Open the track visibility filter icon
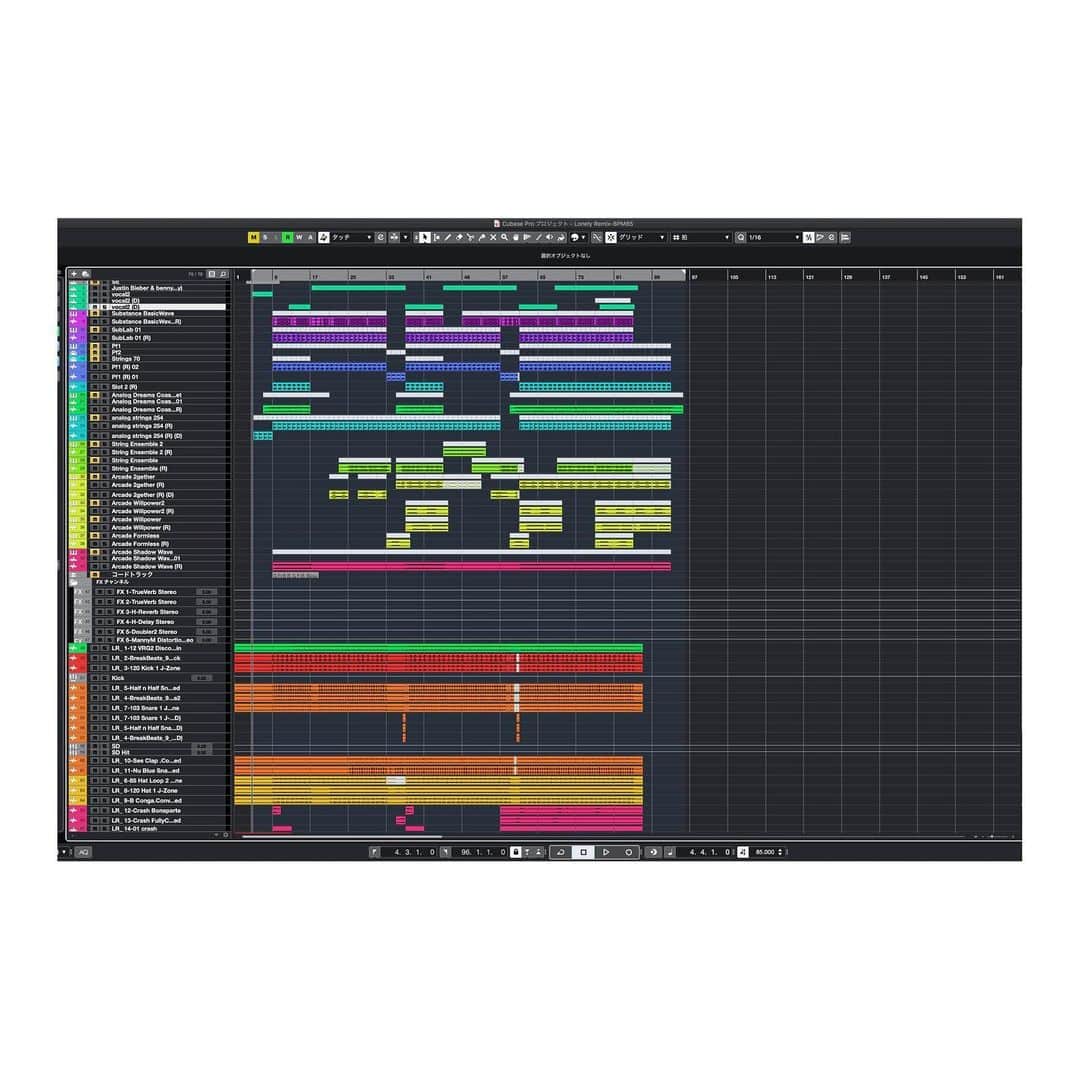 (212, 273)
